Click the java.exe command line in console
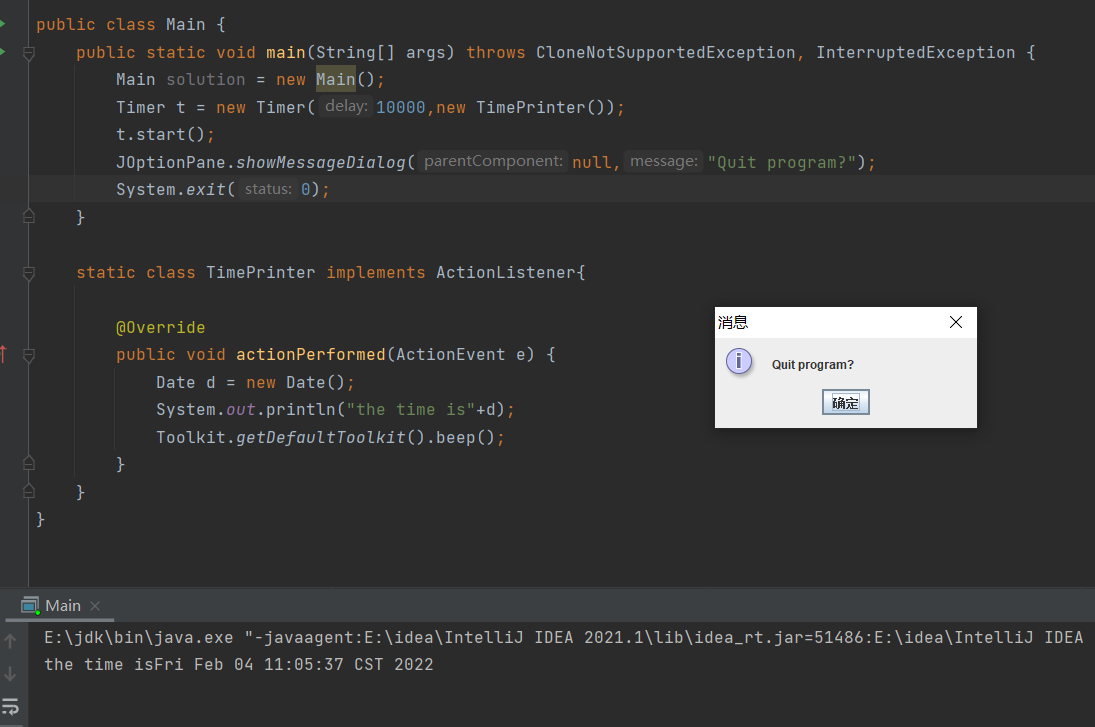Screen dimensions: 1095x727 563,637
